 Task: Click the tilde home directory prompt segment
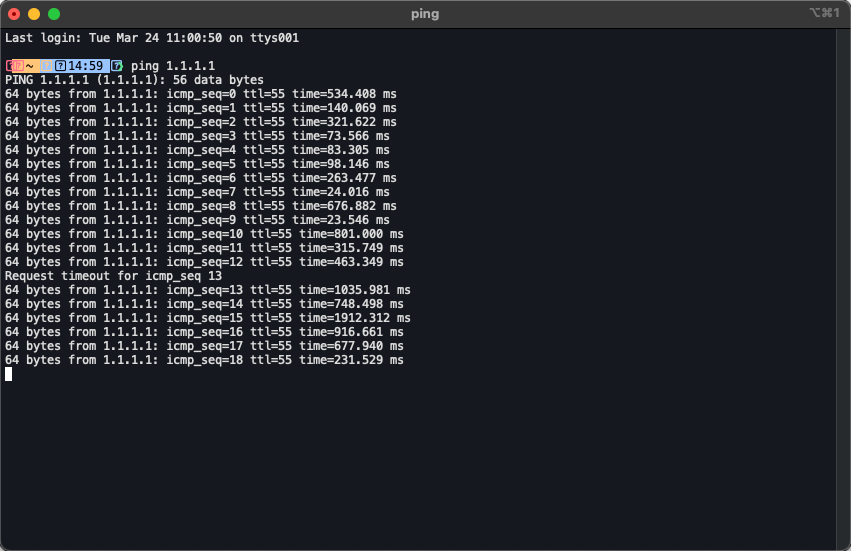point(29,66)
